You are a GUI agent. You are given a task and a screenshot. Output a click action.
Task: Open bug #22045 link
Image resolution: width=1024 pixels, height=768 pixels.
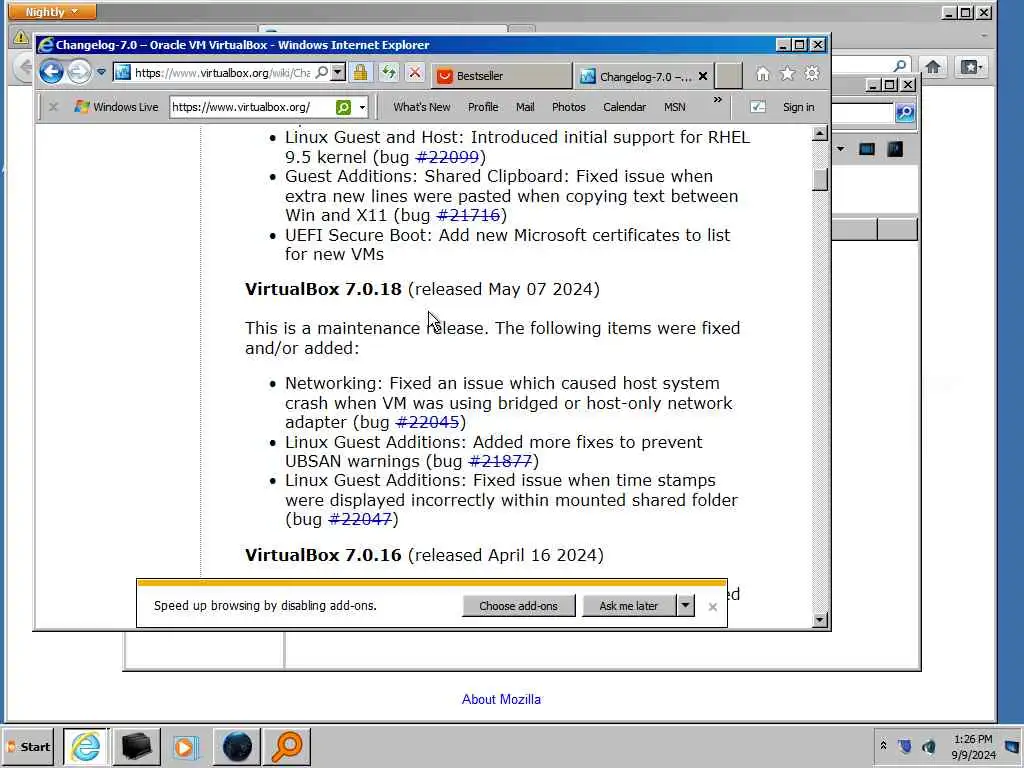pos(428,423)
